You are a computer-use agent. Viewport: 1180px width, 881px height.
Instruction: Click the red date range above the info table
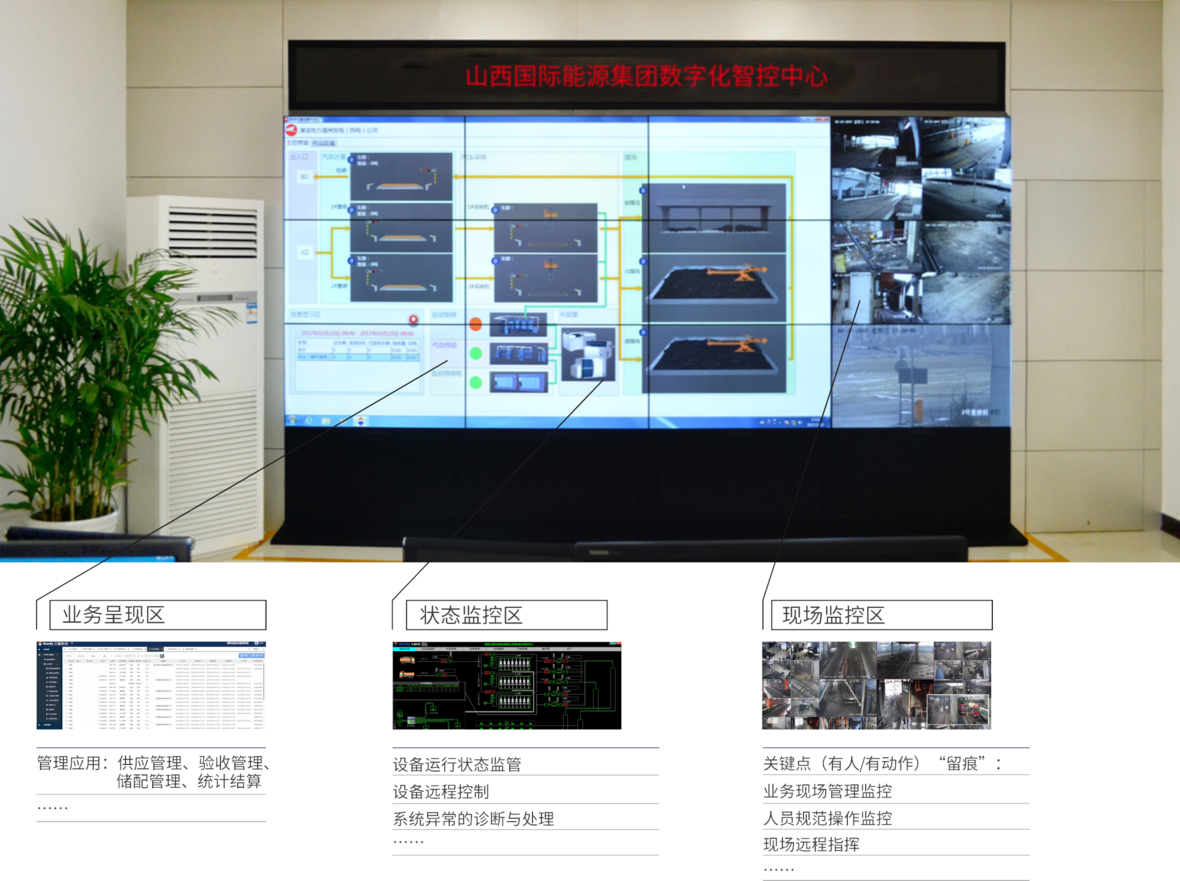pos(357,333)
